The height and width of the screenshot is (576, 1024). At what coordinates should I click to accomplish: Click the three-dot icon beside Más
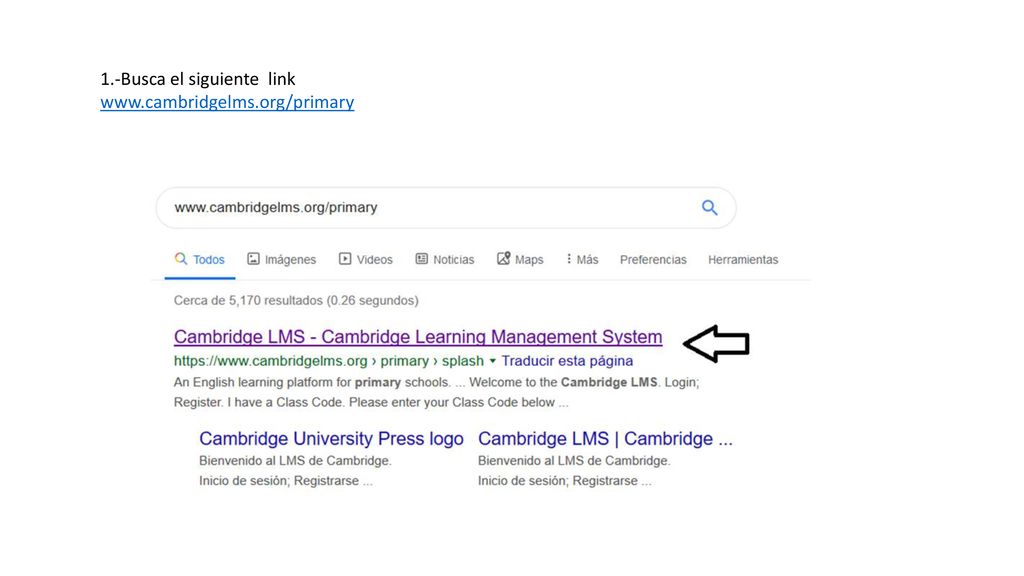pyautogui.click(x=569, y=259)
